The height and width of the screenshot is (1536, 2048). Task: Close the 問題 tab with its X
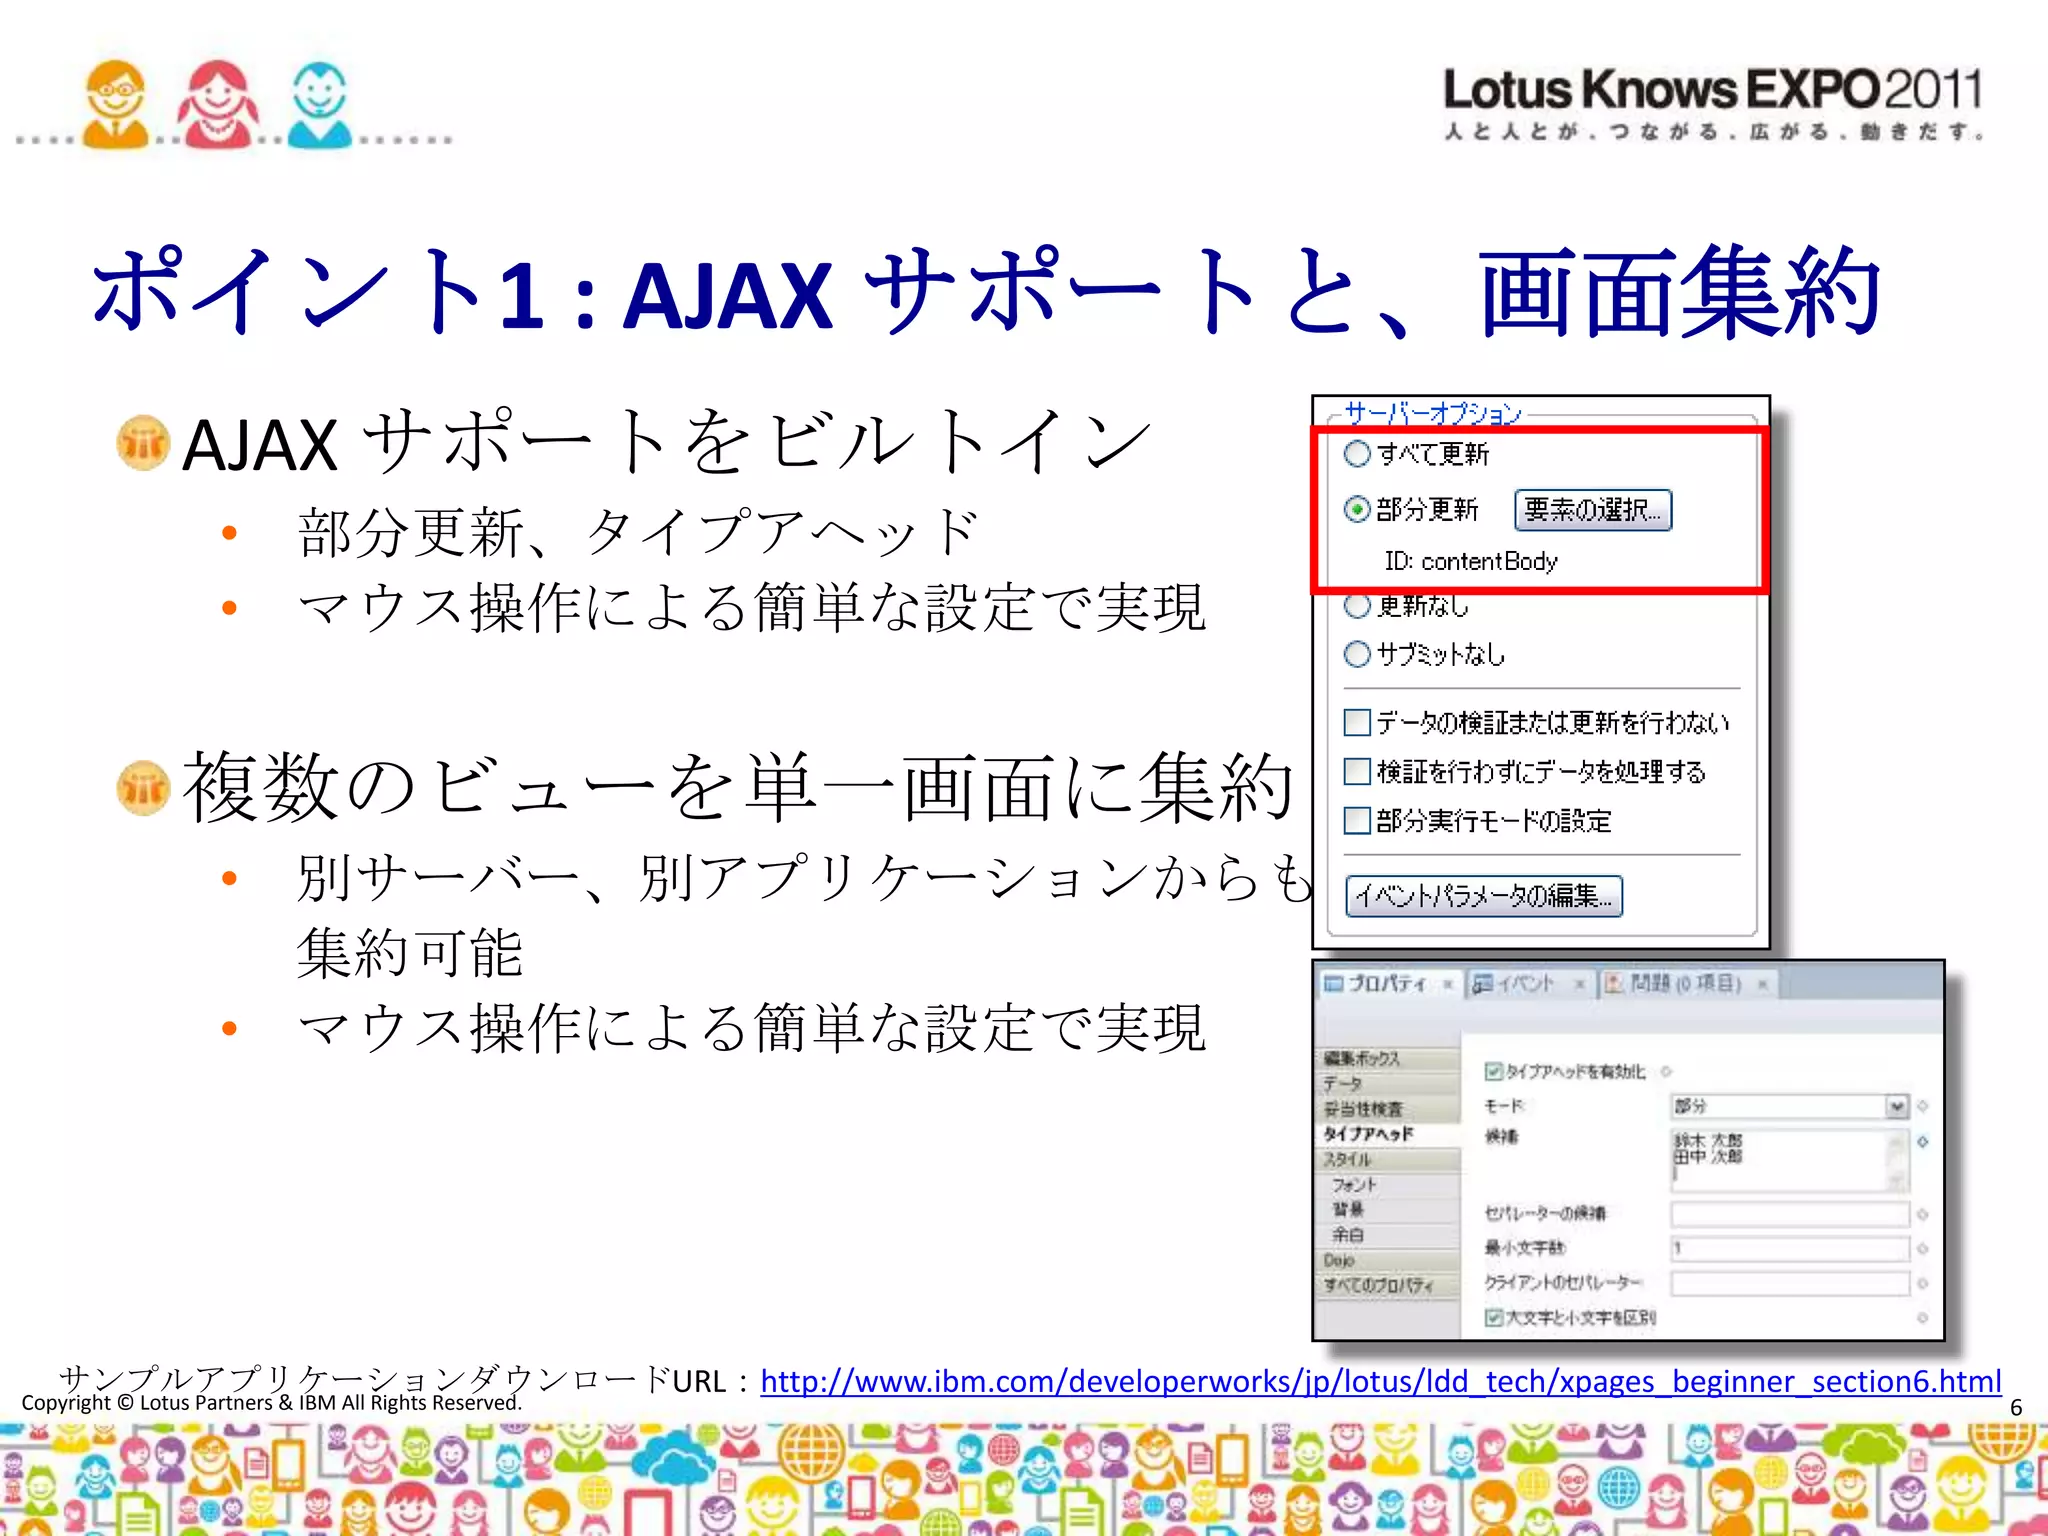[1763, 985]
